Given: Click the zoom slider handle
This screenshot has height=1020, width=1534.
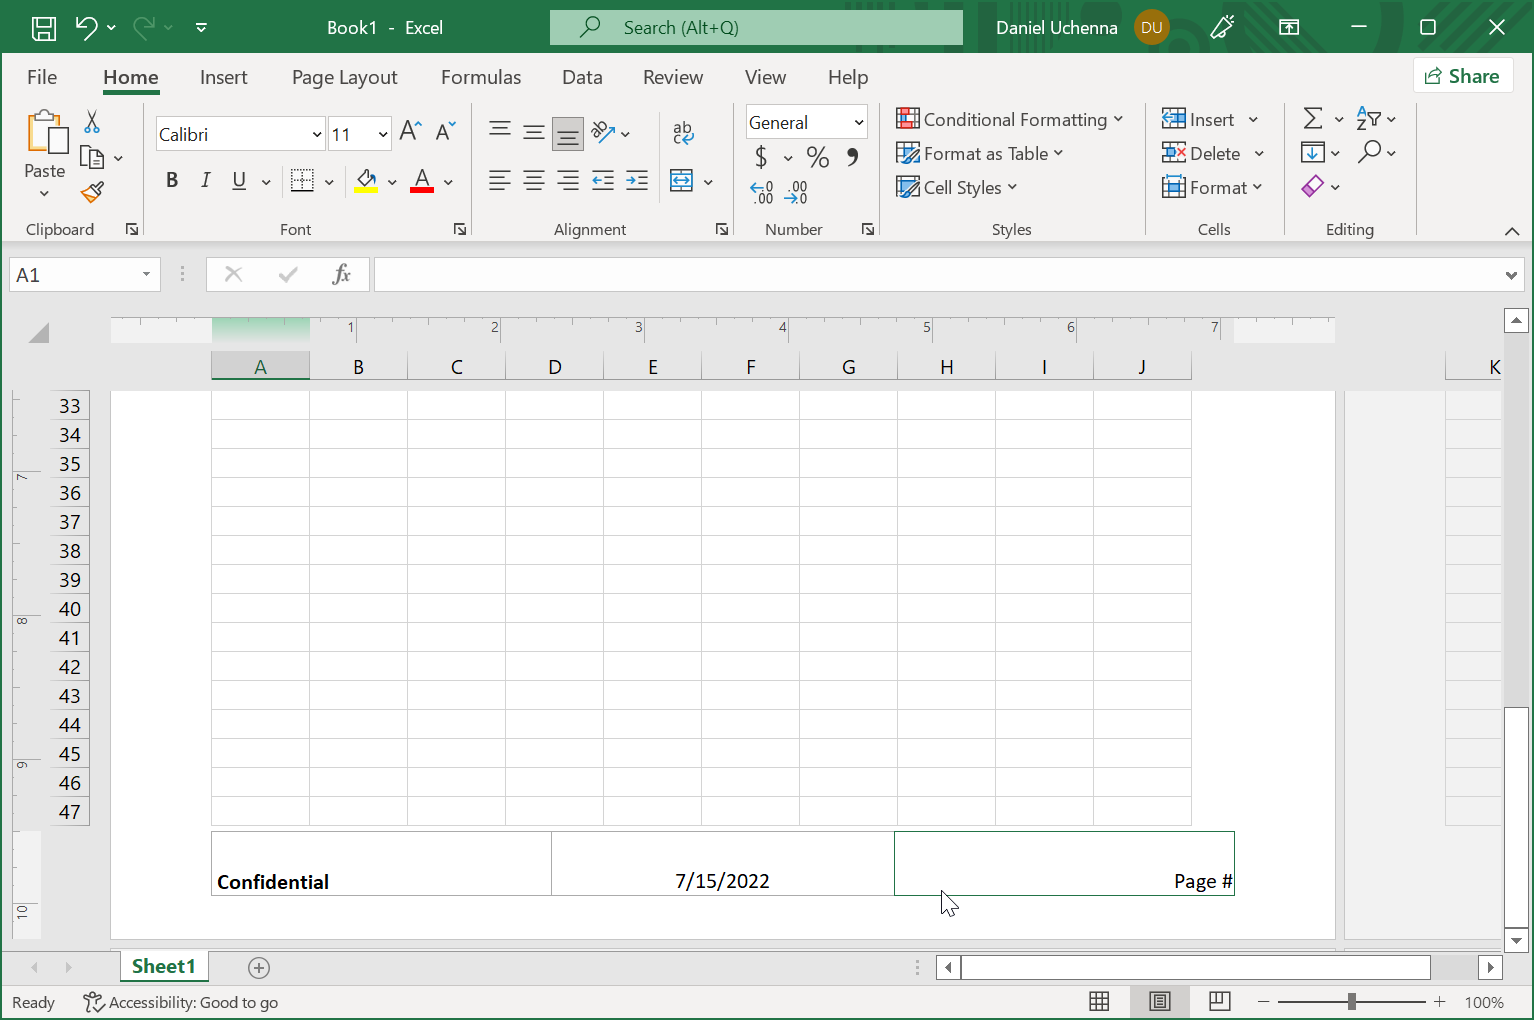Looking at the screenshot, I should click(1351, 1001).
